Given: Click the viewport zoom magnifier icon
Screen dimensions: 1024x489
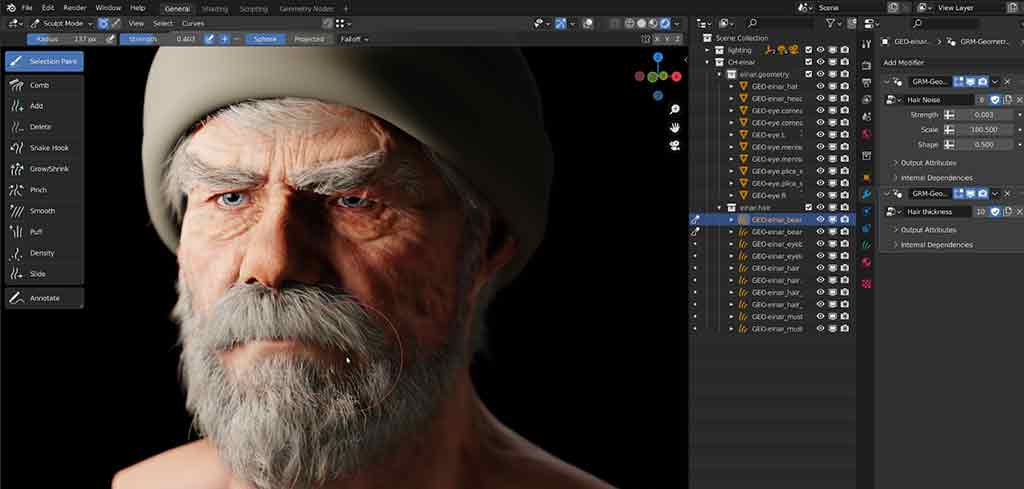Looking at the screenshot, I should click(675, 109).
